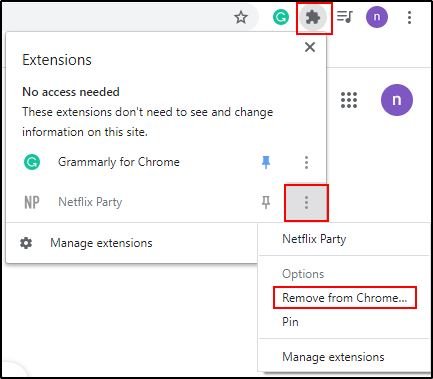Click the gear icon beside Manage extensions
The height and width of the screenshot is (379, 433).
[26, 243]
